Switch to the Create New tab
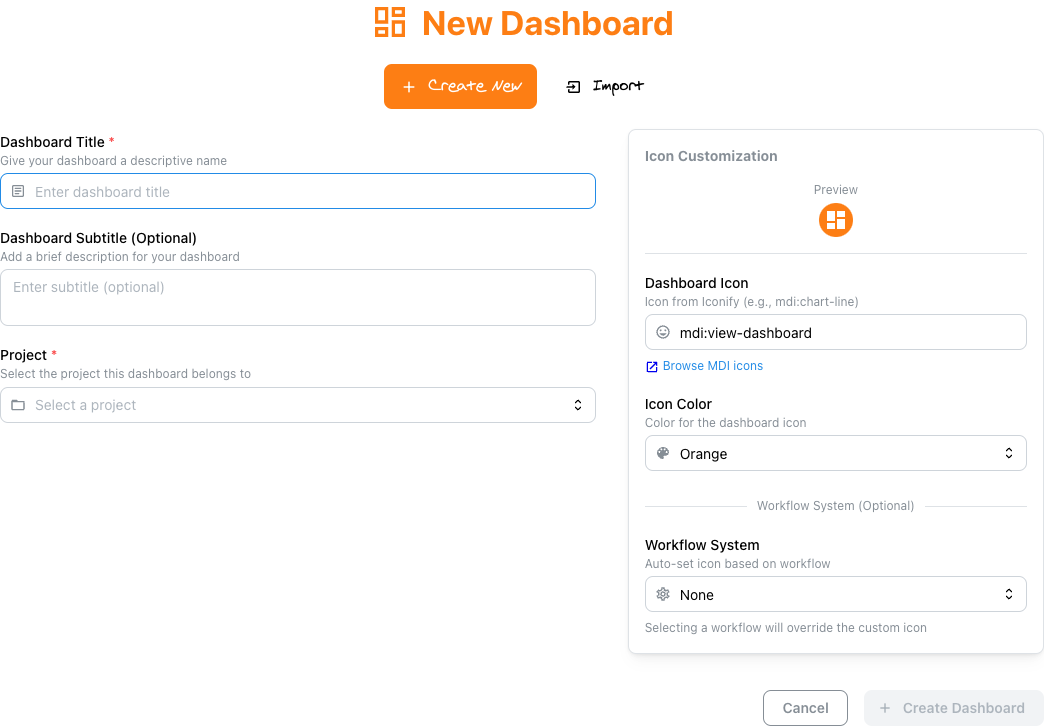Image resolution: width=1044 pixels, height=726 pixels. 460,87
